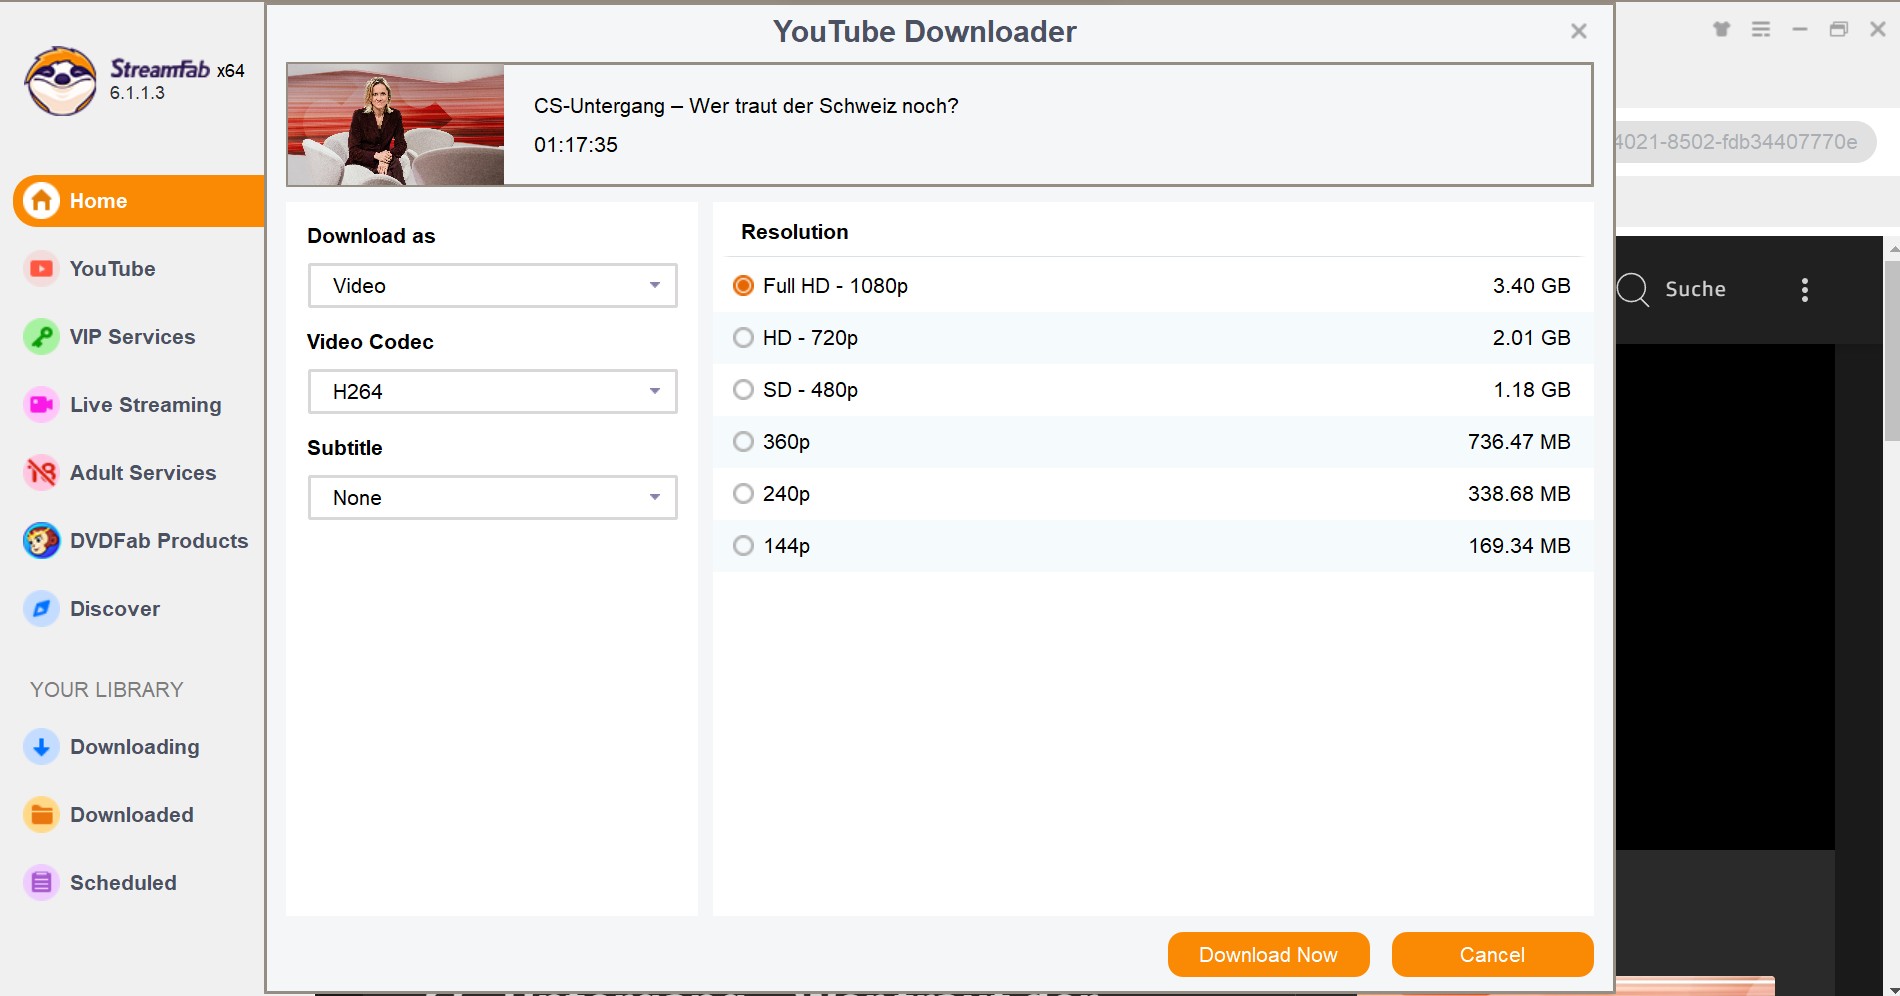1900x996 pixels.
Task: Go to Home in sidebar
Action: coord(139,201)
